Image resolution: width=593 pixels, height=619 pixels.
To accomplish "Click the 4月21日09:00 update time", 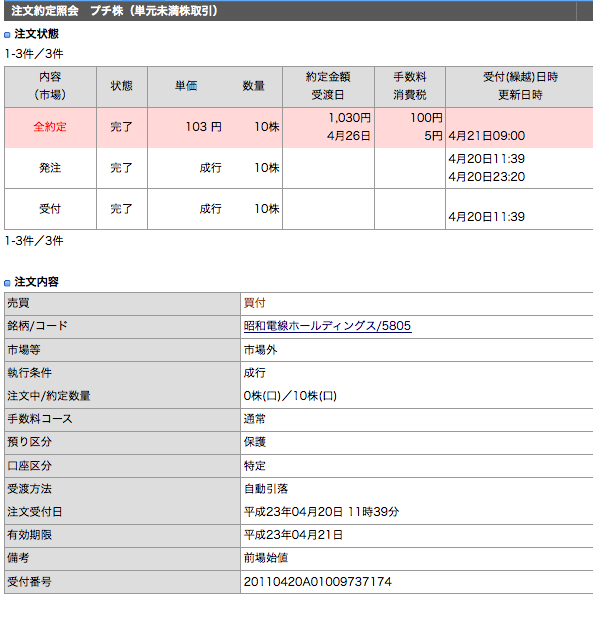I will click(487, 136).
